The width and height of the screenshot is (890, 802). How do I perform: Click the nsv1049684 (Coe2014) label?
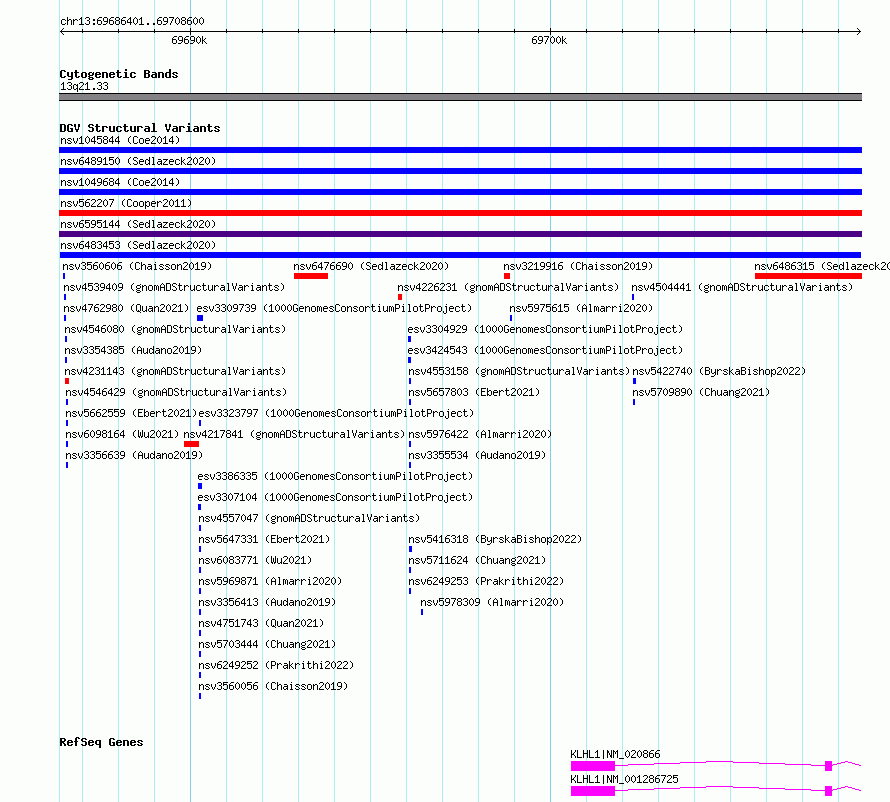[x=120, y=182]
